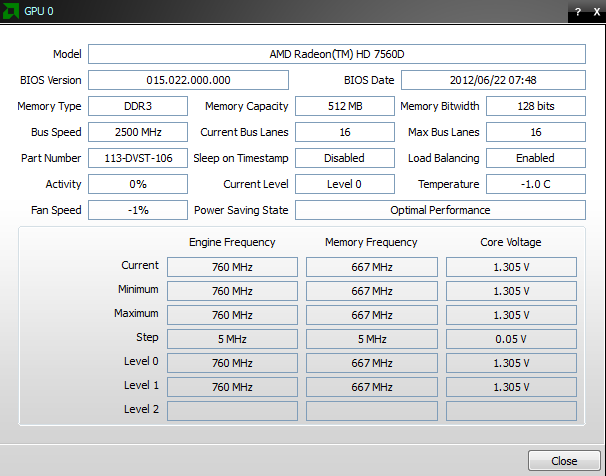This screenshot has height=476, width=606.
Task: Click the Activity value 0%
Action: [x=138, y=184]
